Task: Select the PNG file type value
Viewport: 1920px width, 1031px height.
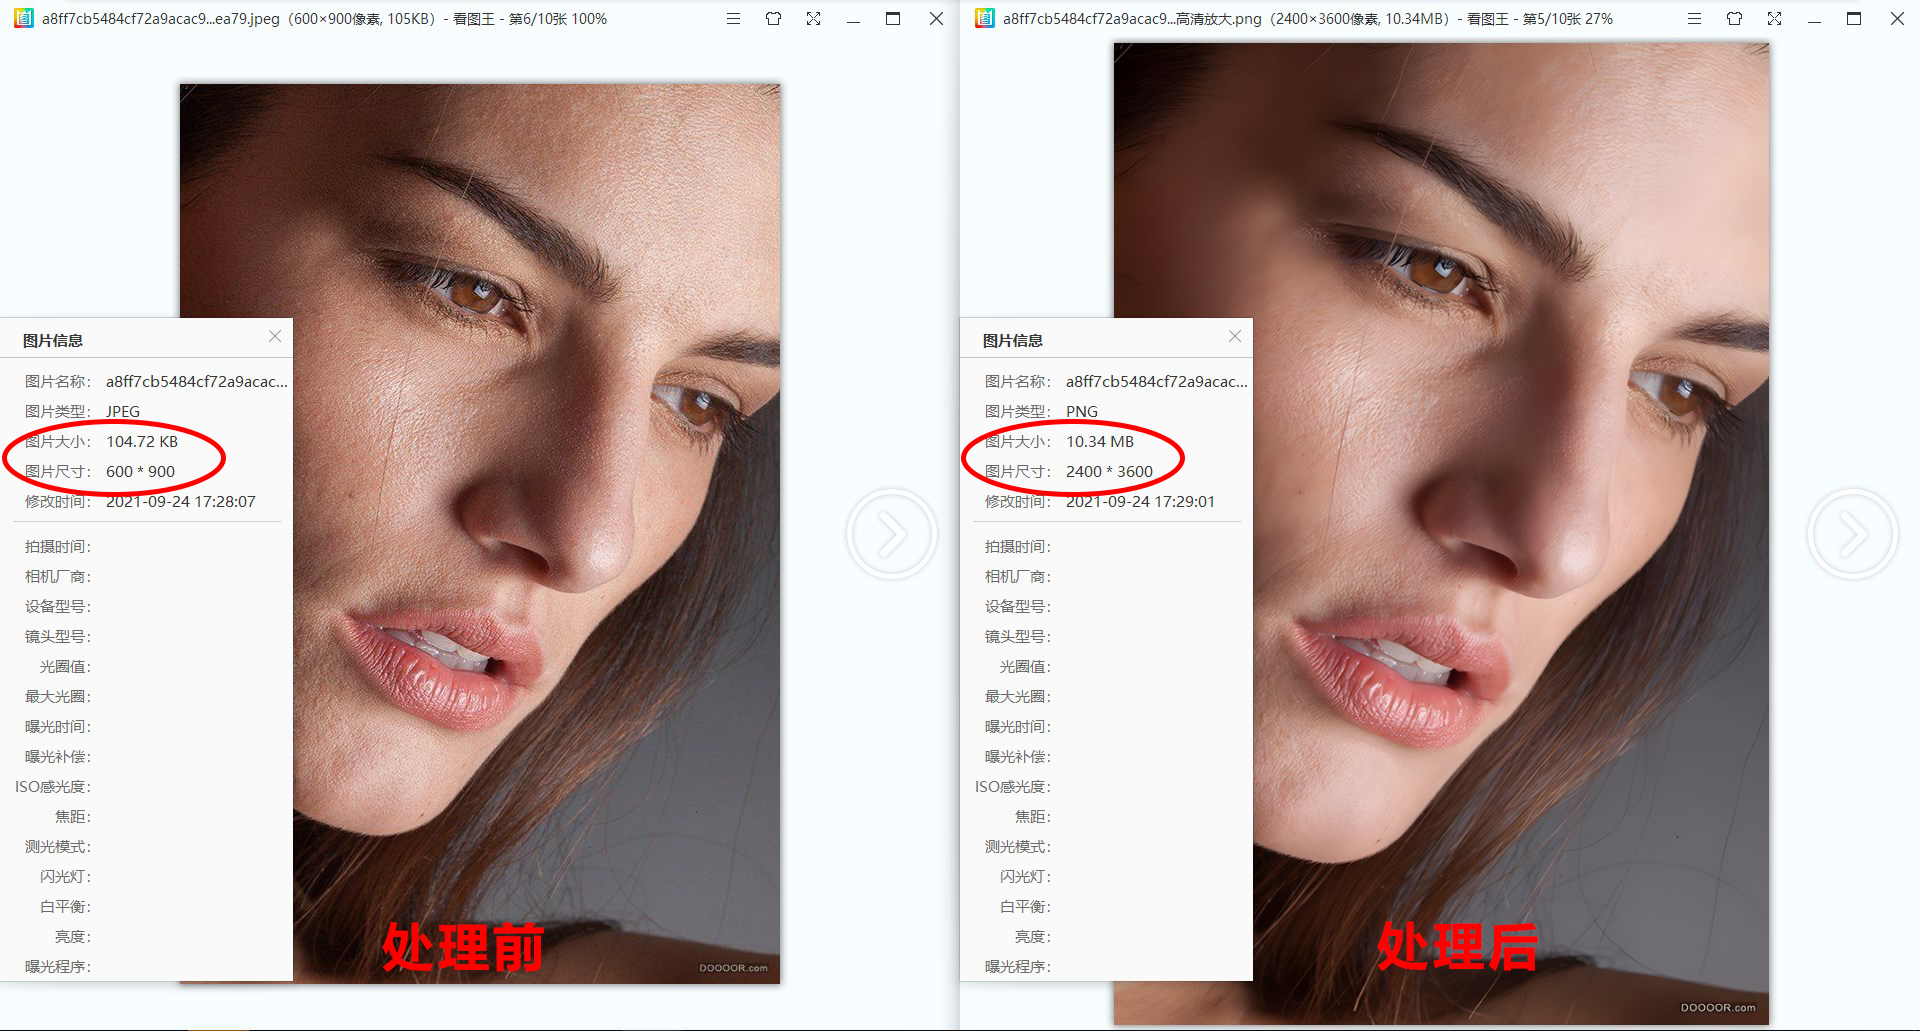Action: [1082, 412]
